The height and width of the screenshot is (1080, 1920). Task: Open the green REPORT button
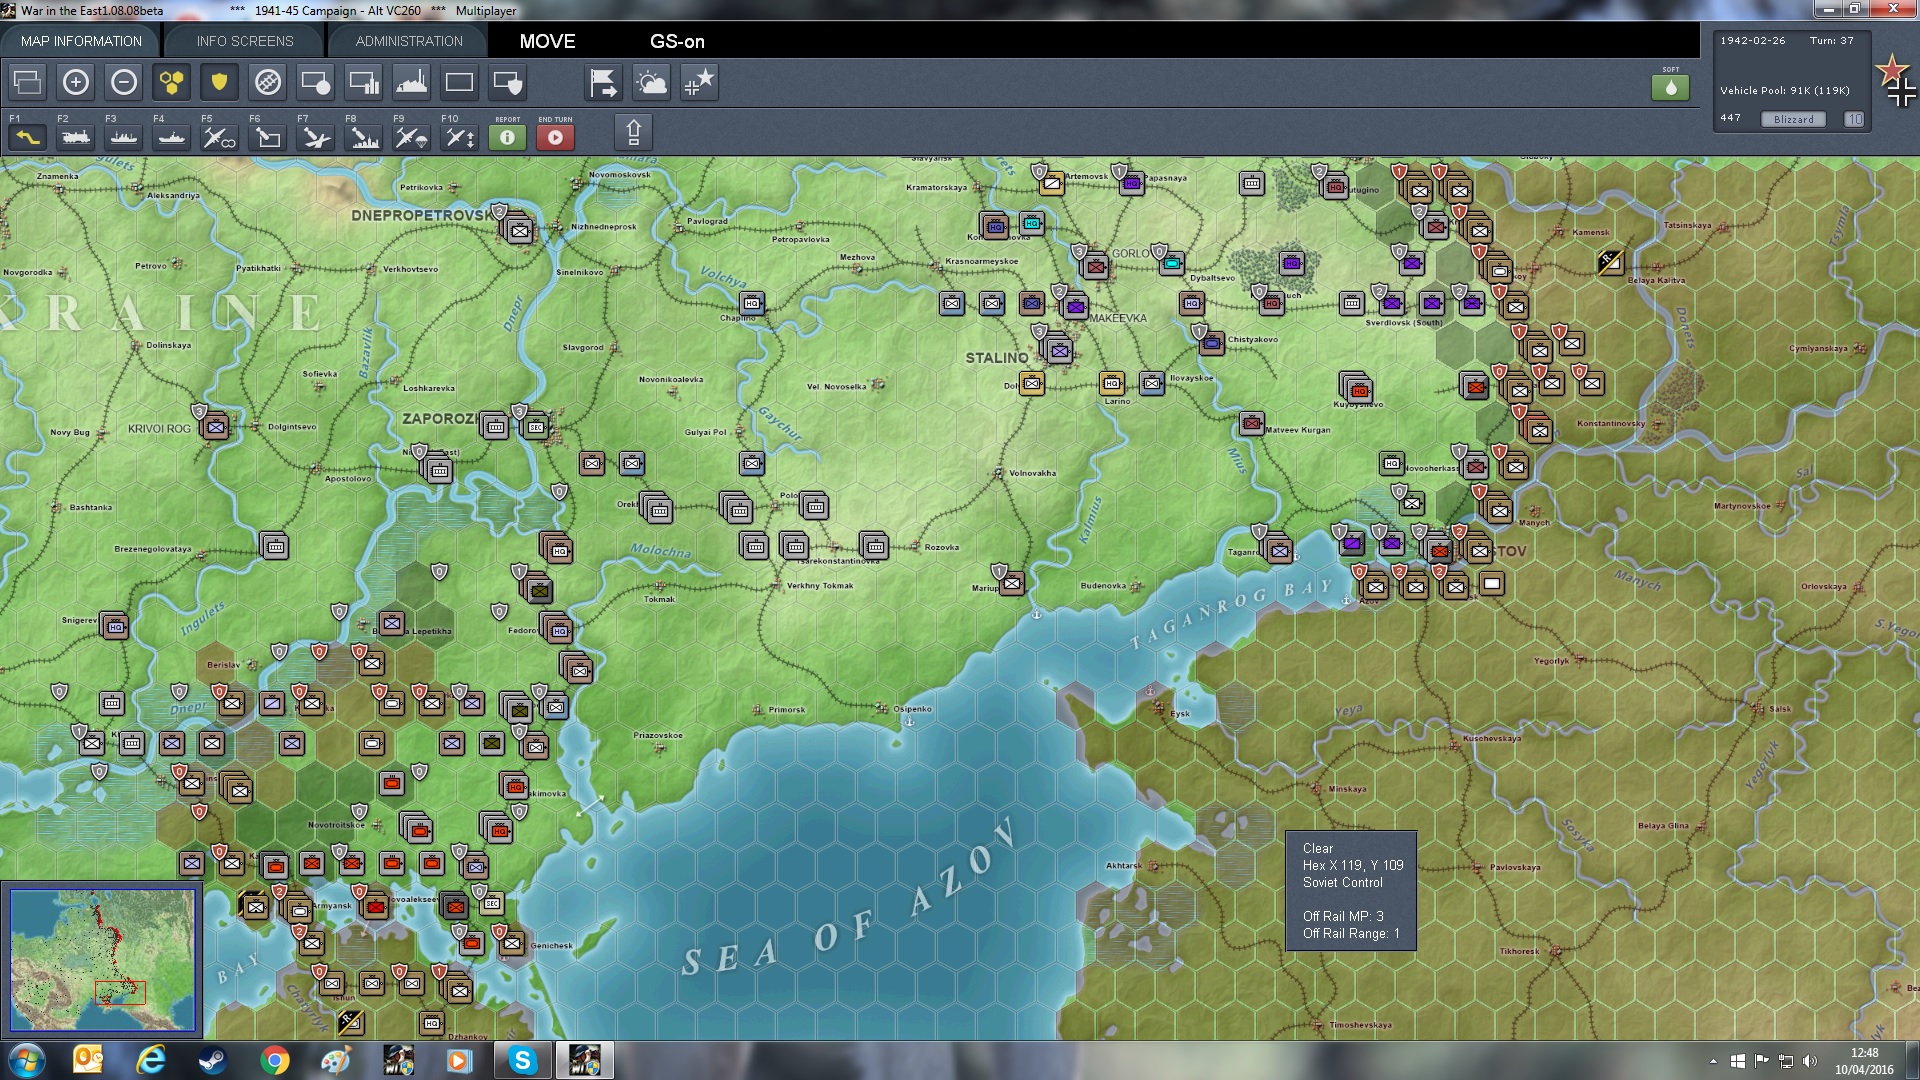[507, 137]
